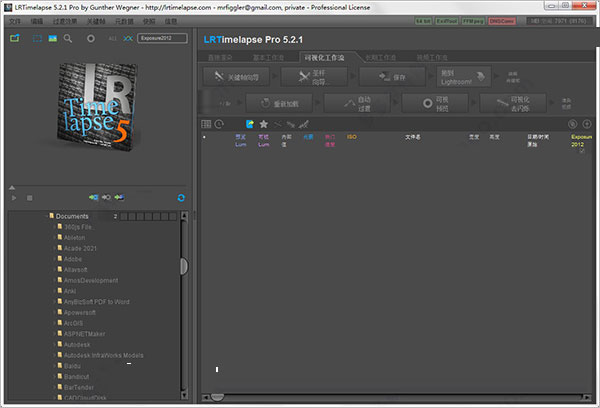This screenshot has width=600, height=408.
Task: Open the Exposure2012 dropdown field
Action: click(163, 38)
